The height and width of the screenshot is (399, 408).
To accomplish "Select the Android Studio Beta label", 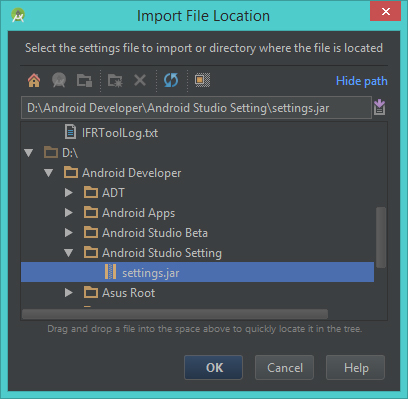I will click(155, 233).
